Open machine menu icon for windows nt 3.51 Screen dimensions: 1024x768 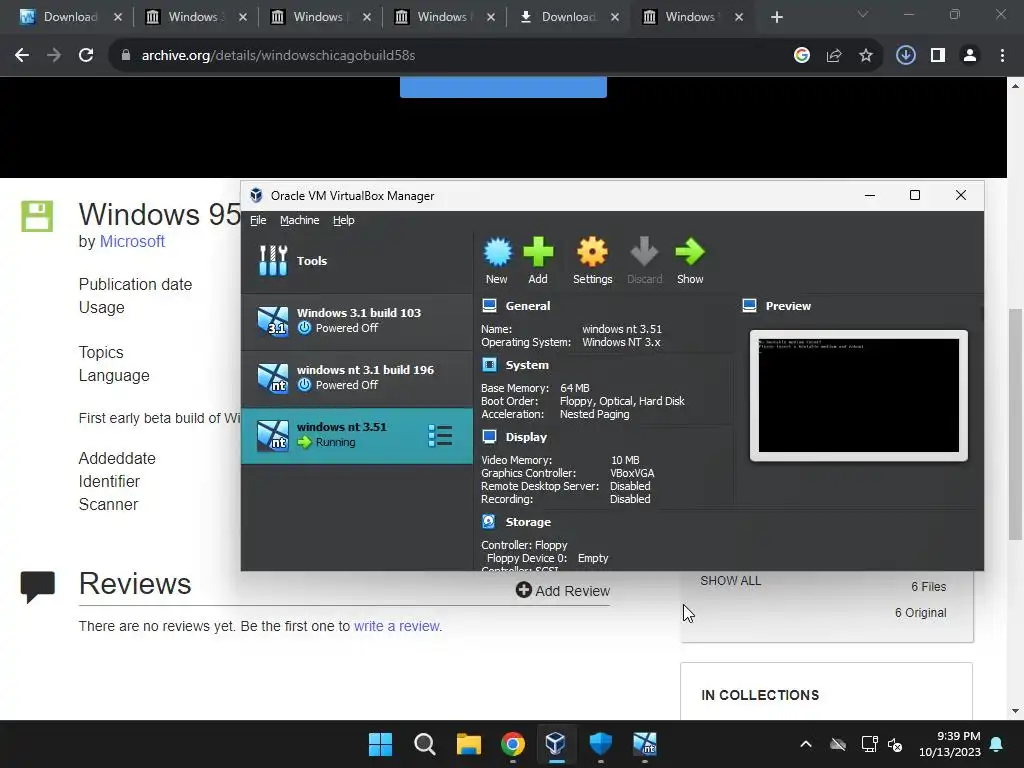(440, 436)
